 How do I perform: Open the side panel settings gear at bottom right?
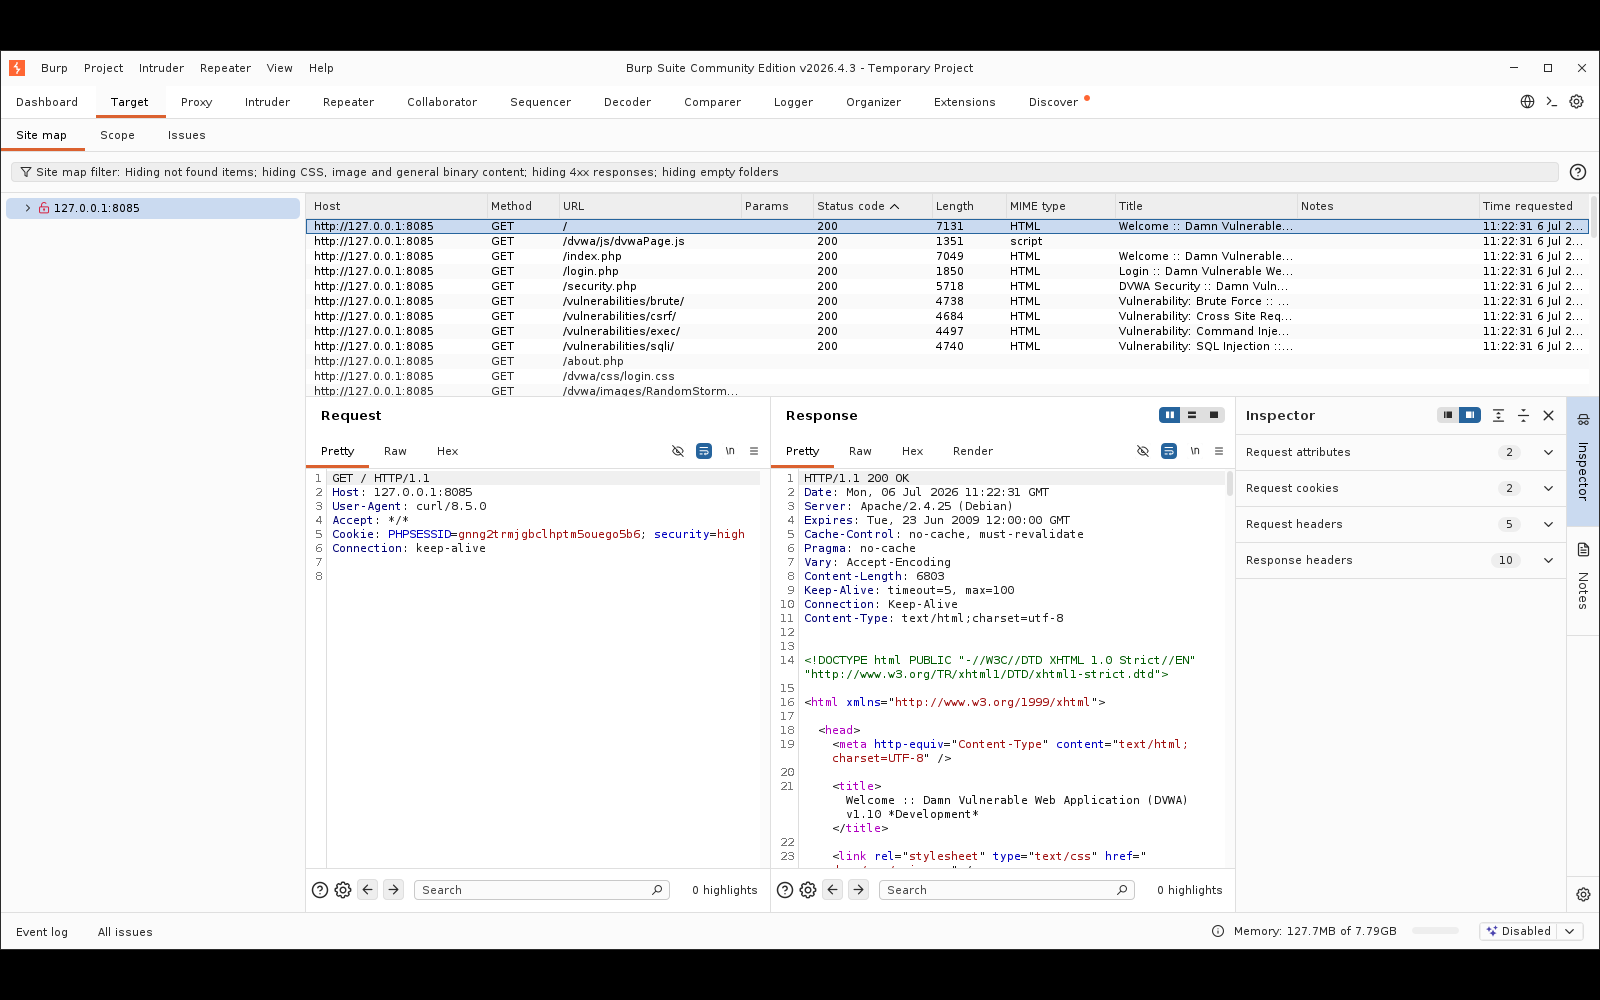(1583, 895)
